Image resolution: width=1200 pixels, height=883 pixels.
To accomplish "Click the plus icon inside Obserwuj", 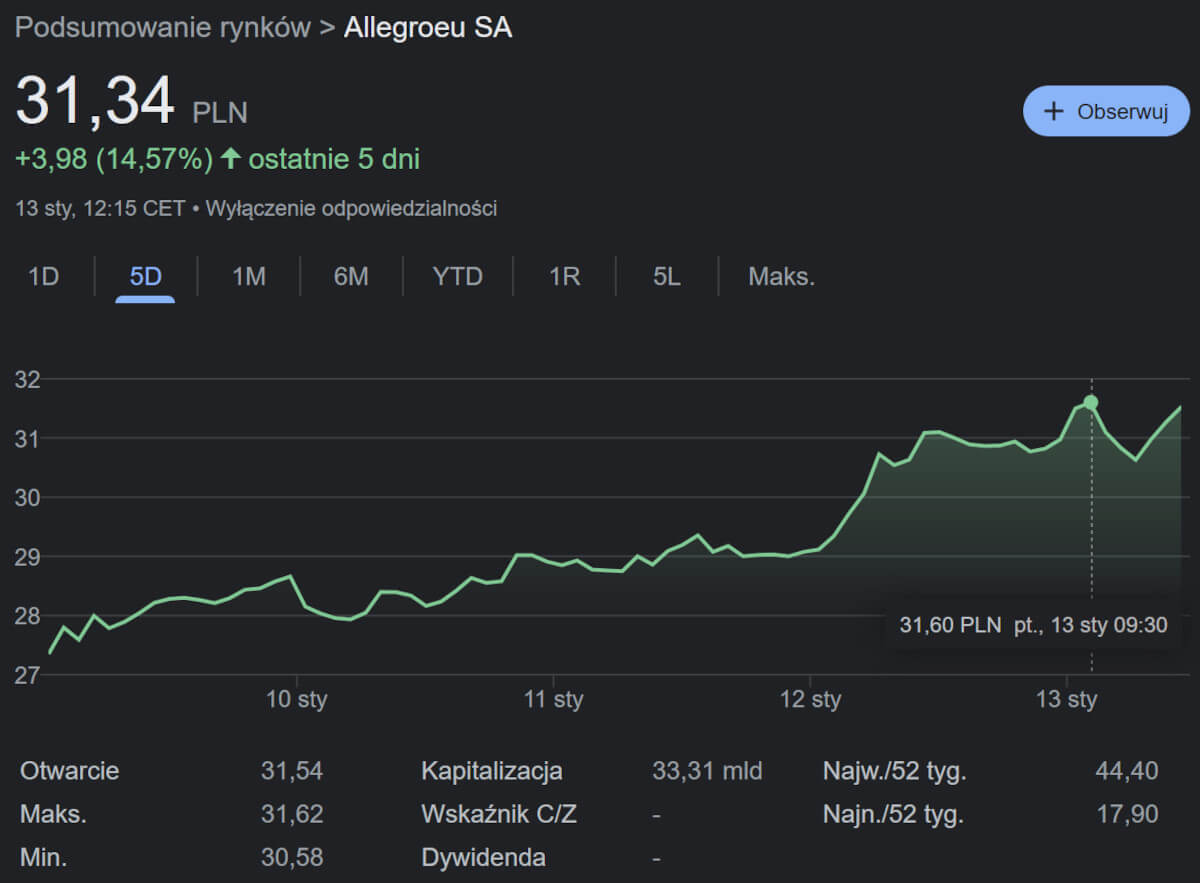I will (1053, 111).
